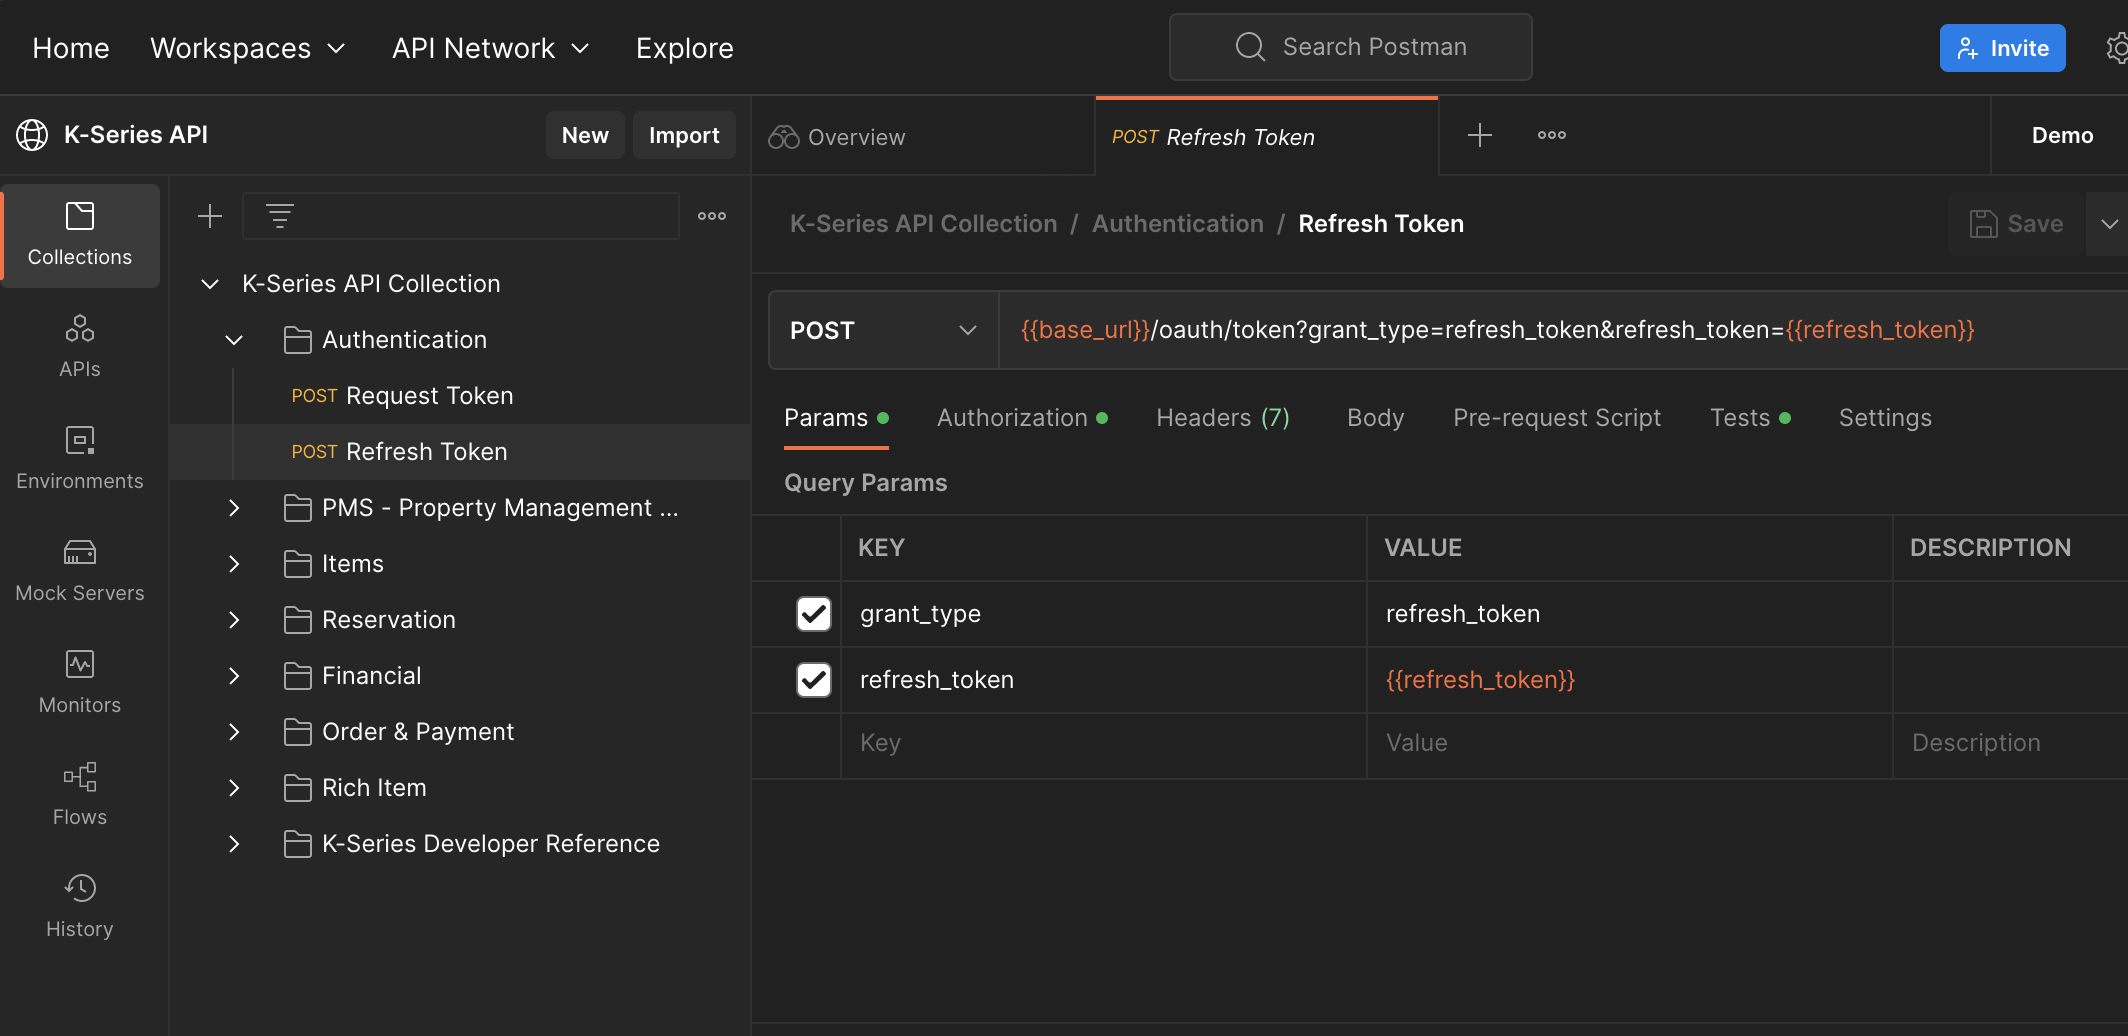
Task: Click the Search Postman field
Action: point(1350,46)
